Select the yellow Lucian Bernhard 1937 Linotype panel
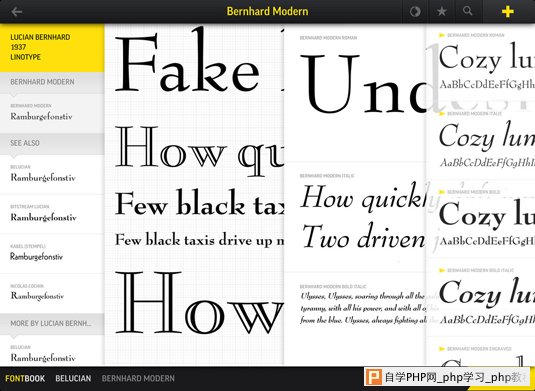 (x=52, y=48)
